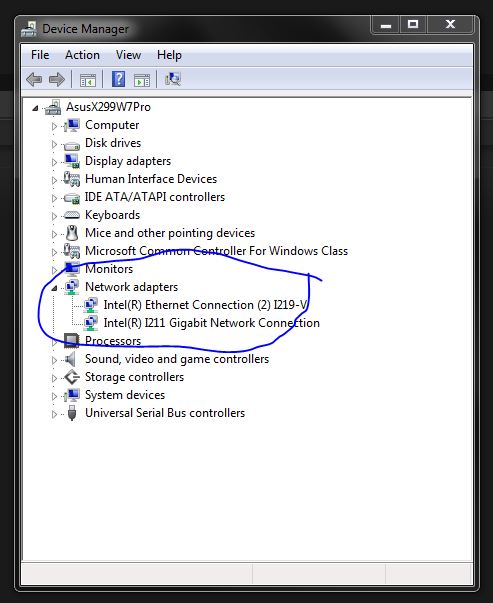Expand the Disk drives category
Image resolution: width=493 pixels, height=603 pixels.
(54, 144)
